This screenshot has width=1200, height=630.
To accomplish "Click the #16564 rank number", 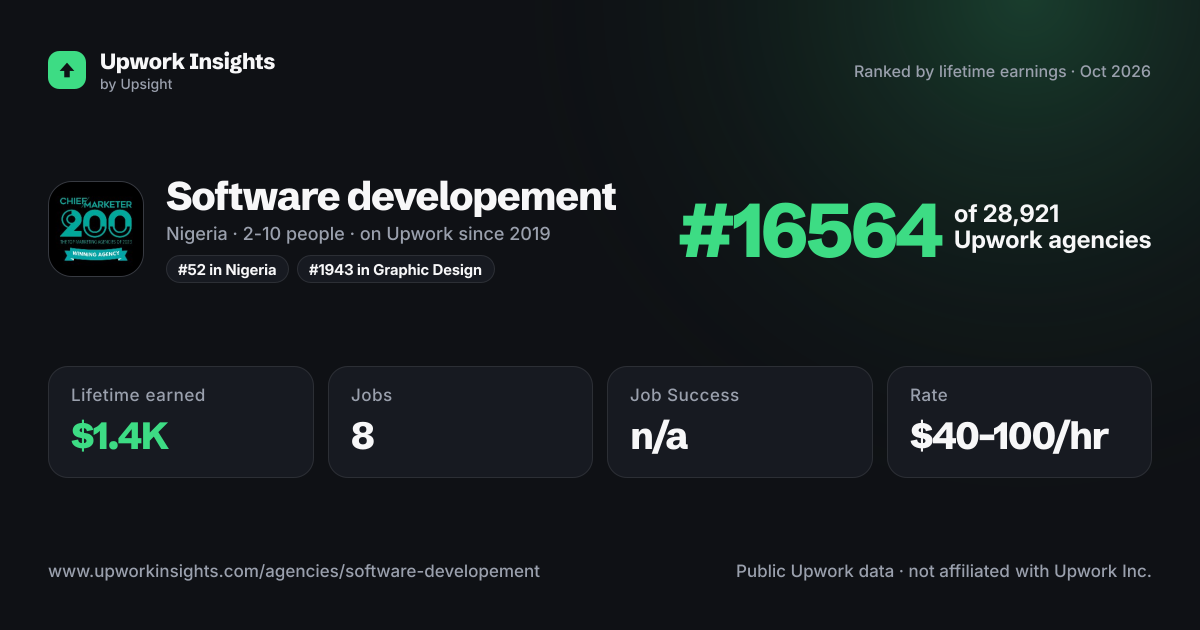I will [810, 231].
